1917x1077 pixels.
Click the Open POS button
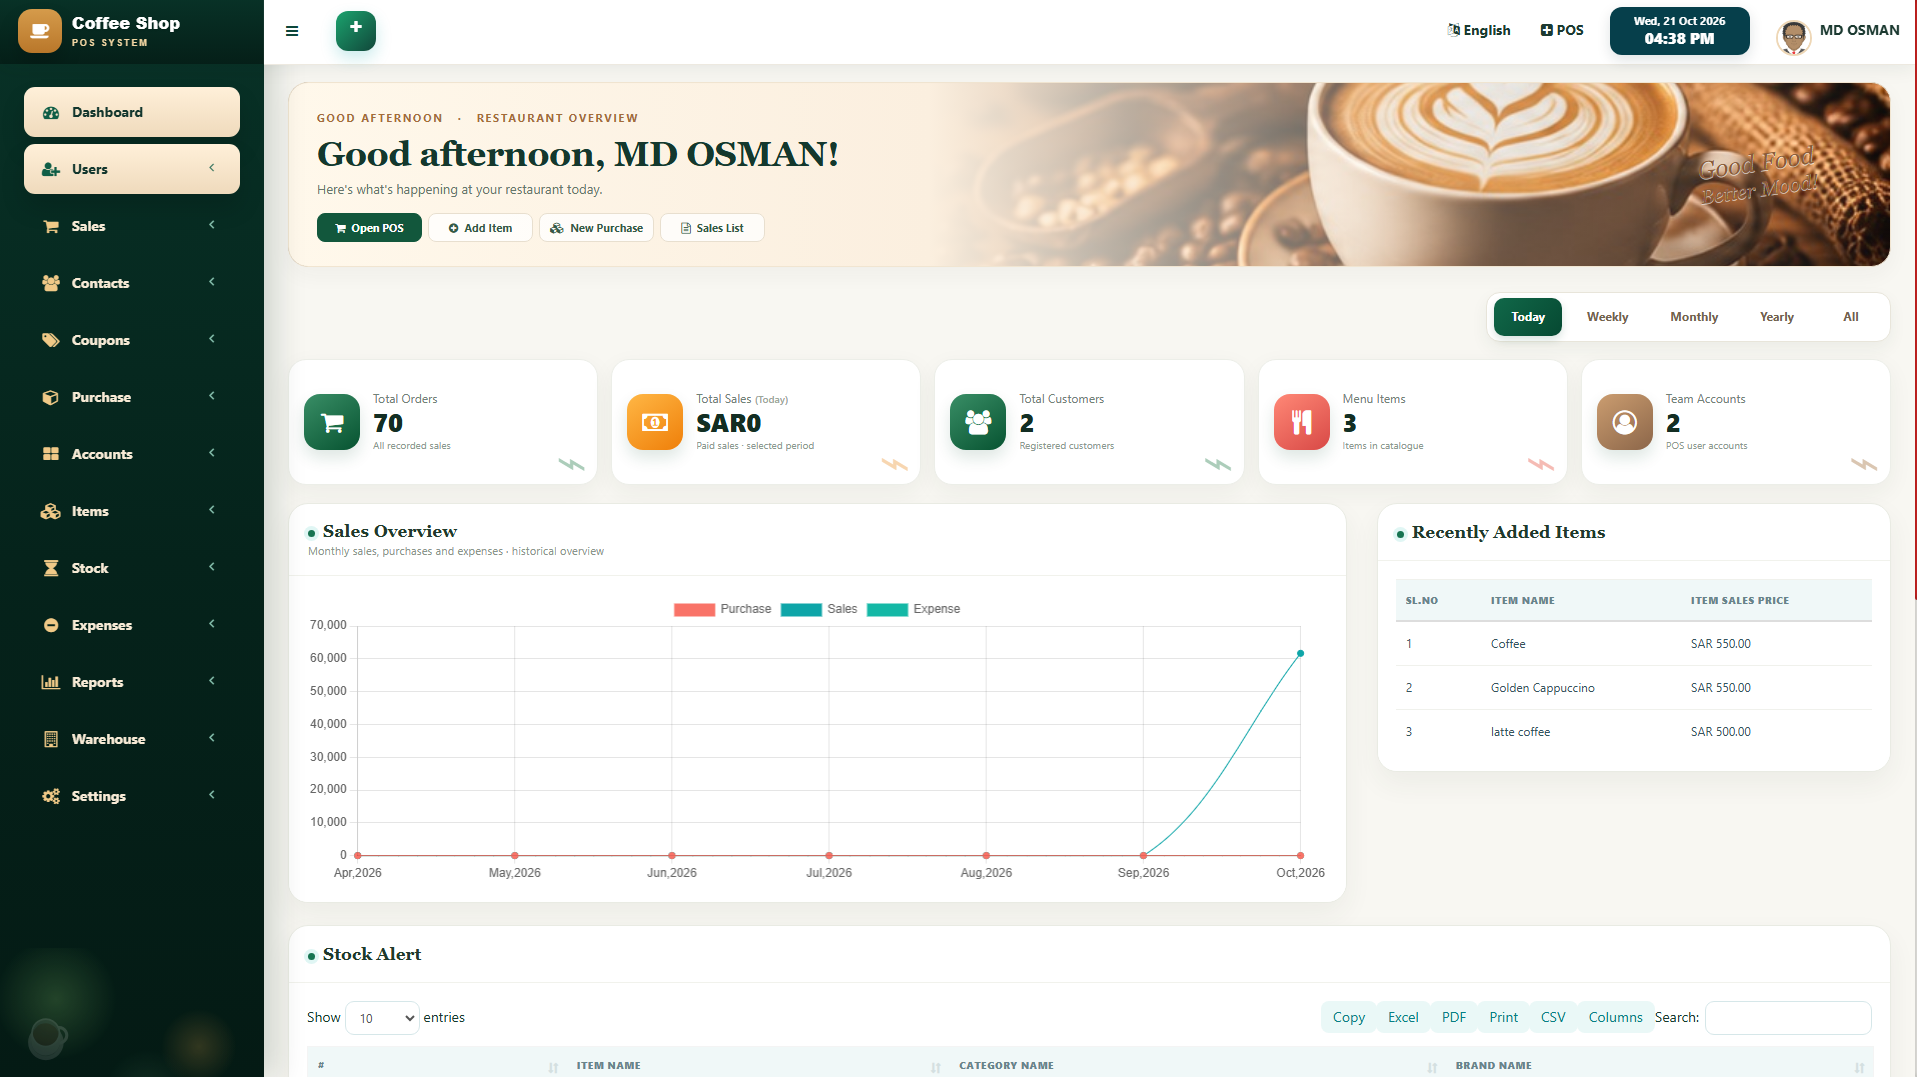coord(369,228)
